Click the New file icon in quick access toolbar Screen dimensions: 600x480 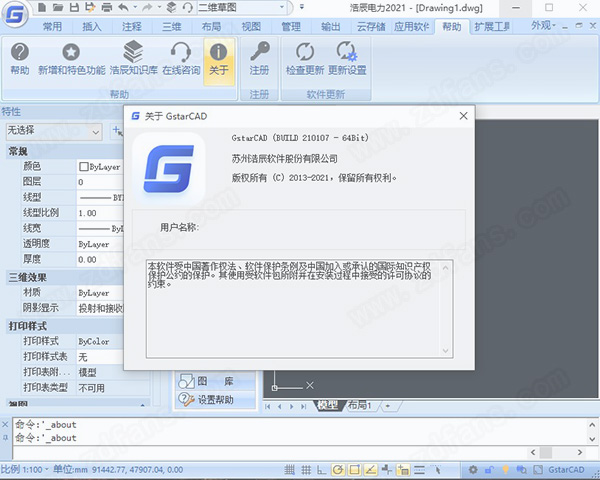click(42, 7)
